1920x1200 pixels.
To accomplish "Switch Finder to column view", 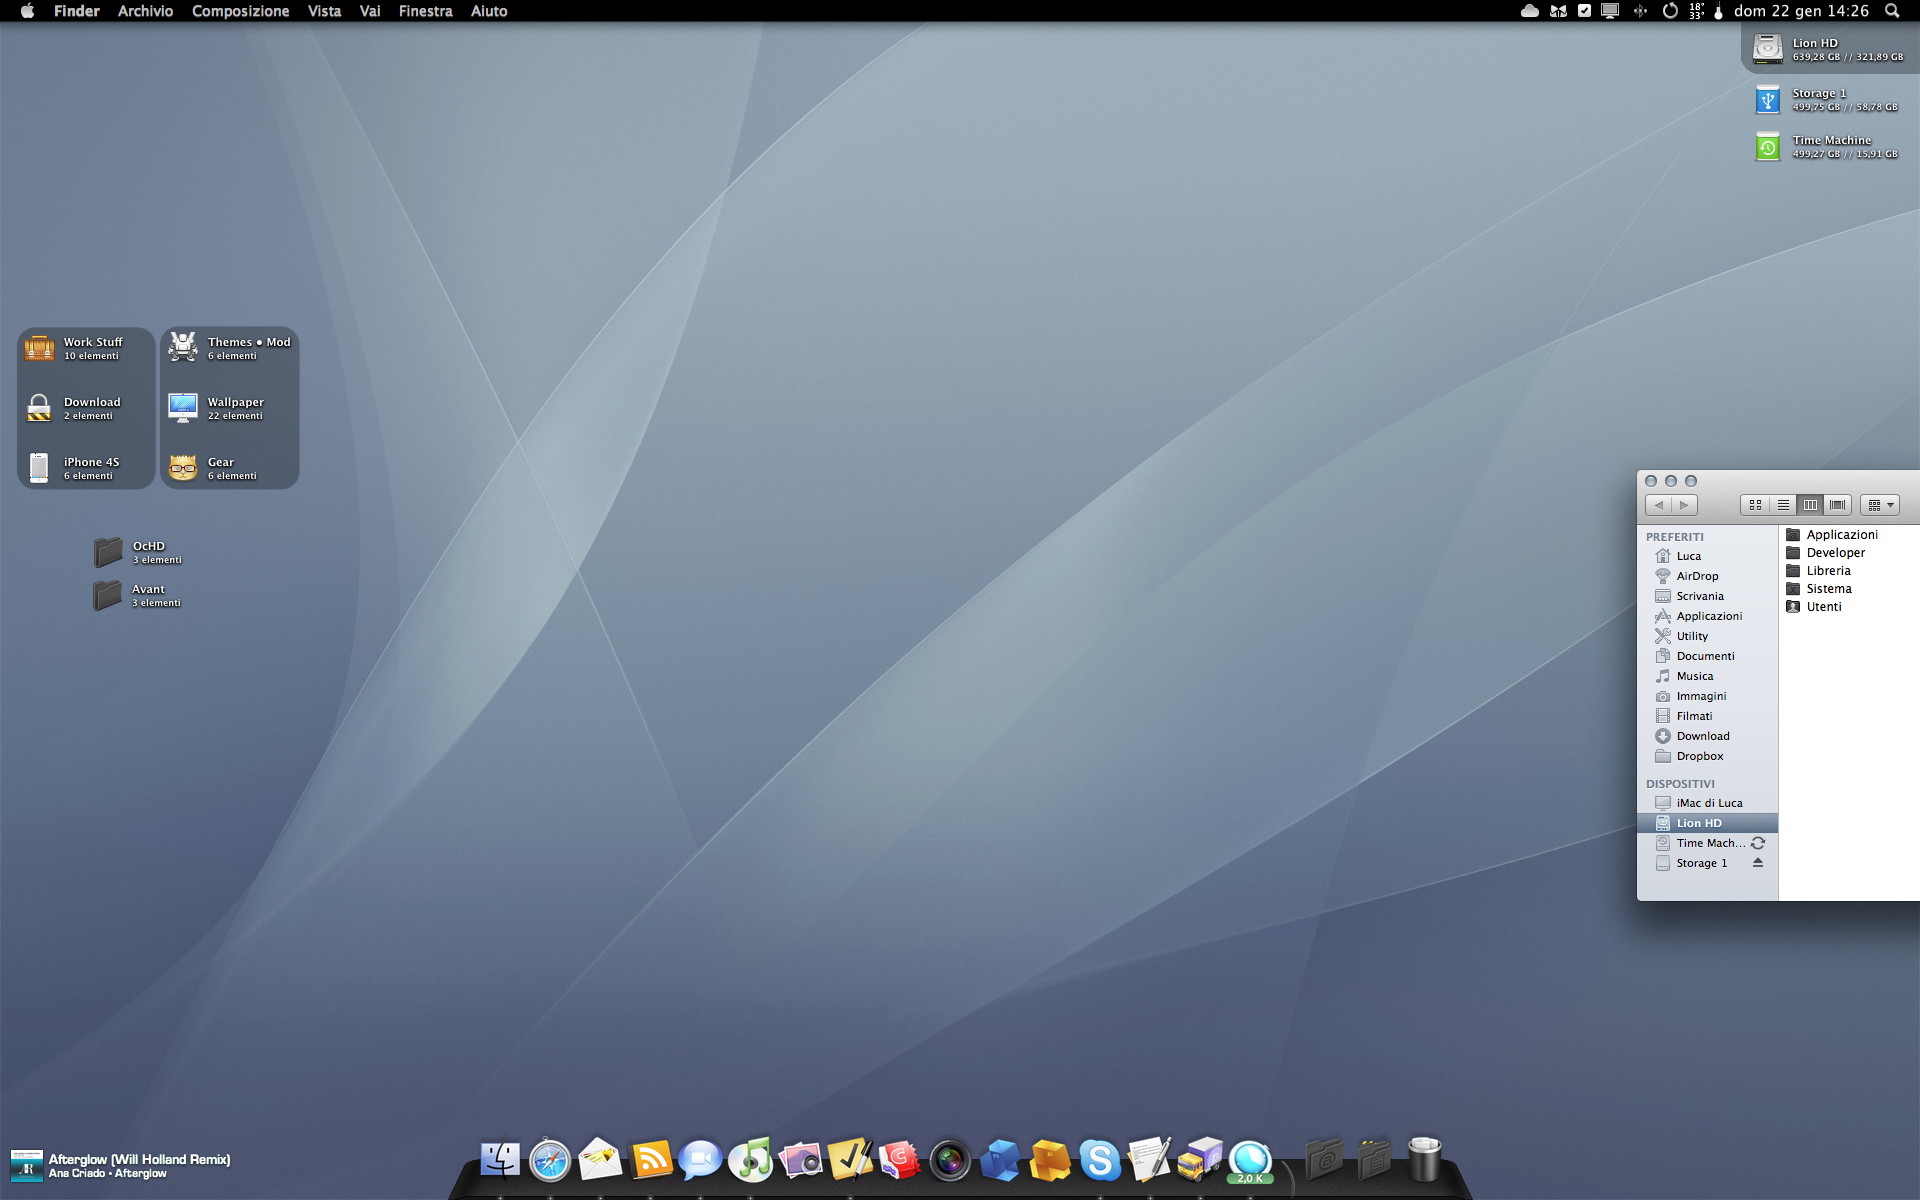I will pos(1810,505).
